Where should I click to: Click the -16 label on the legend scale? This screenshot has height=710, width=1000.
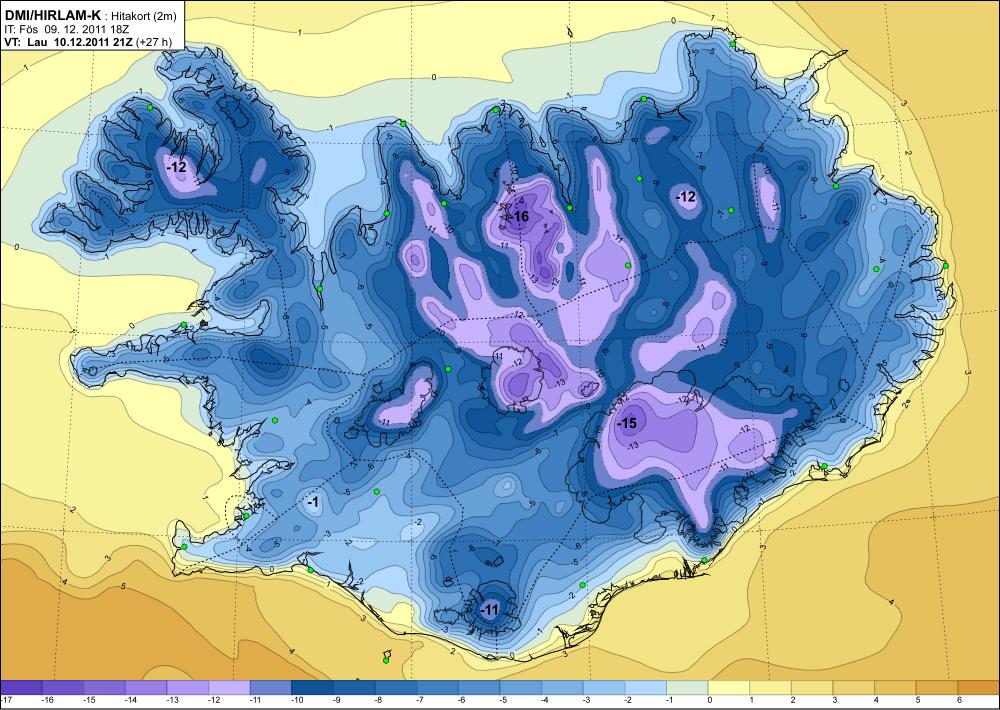pyautogui.click(x=47, y=700)
